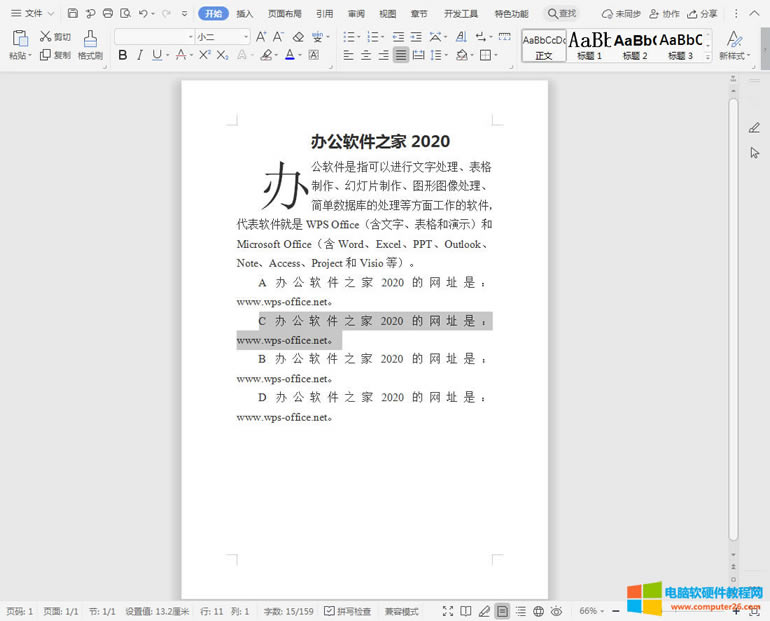This screenshot has height=621, width=770.
Task: Click the pen tool in right sidebar
Action: (x=754, y=128)
